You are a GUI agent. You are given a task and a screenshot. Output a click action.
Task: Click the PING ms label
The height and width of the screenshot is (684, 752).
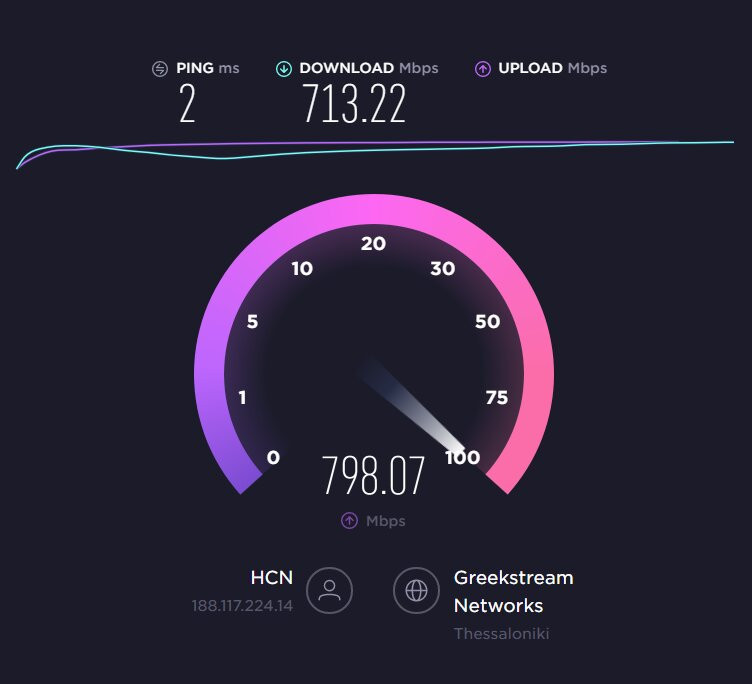click(x=208, y=68)
